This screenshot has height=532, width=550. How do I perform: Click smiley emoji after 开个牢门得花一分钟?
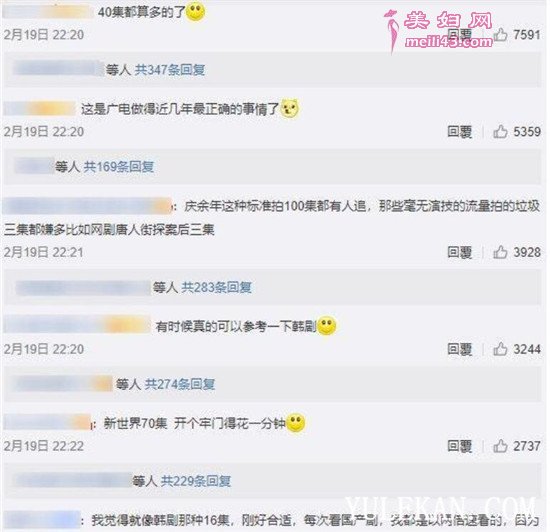(296, 422)
